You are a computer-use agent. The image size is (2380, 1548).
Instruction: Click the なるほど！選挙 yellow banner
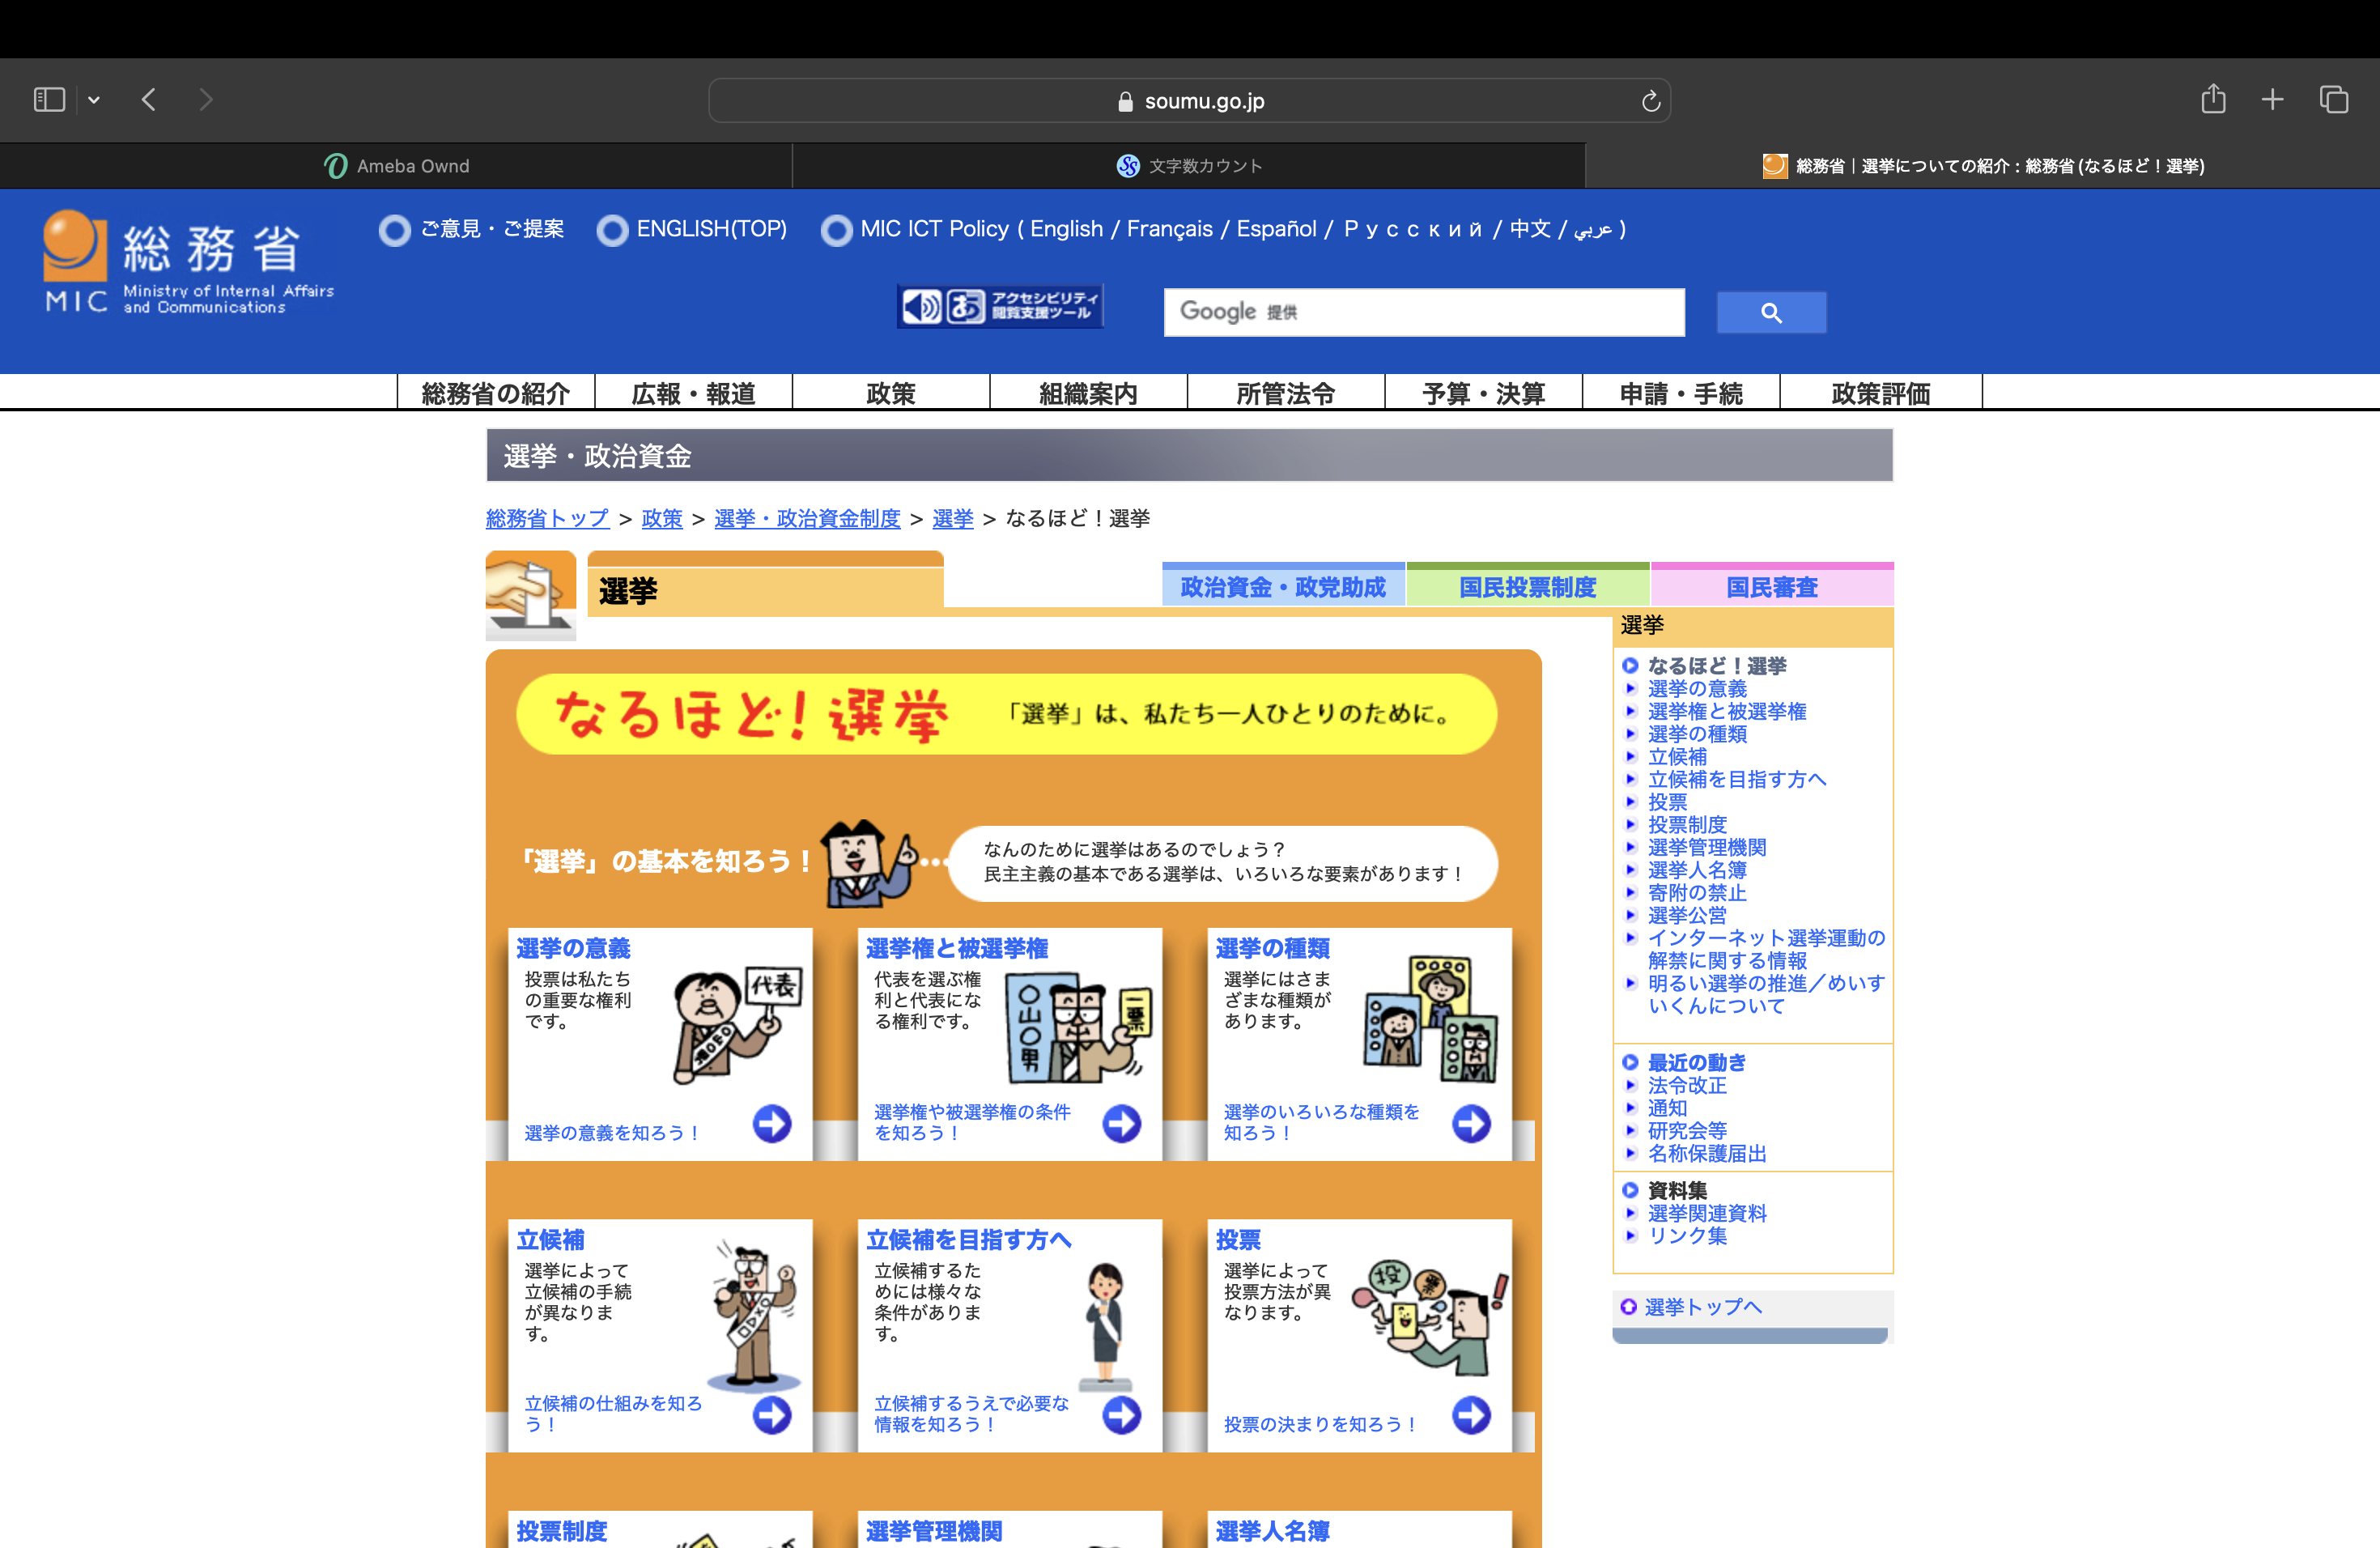point(1006,714)
